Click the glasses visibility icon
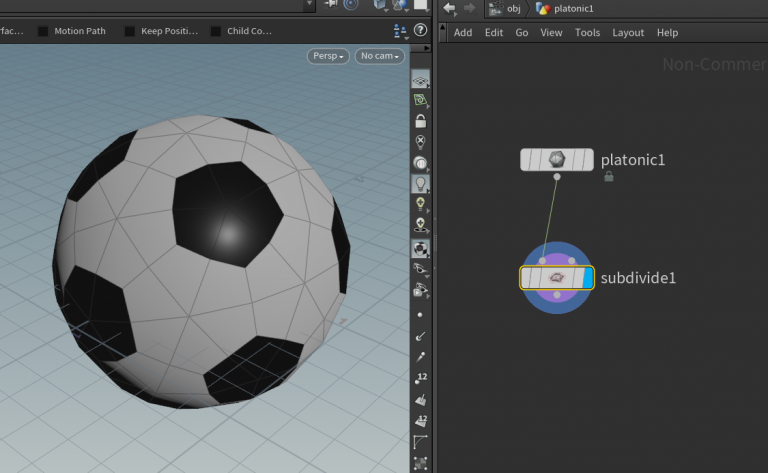The height and width of the screenshot is (473, 768). (420, 269)
